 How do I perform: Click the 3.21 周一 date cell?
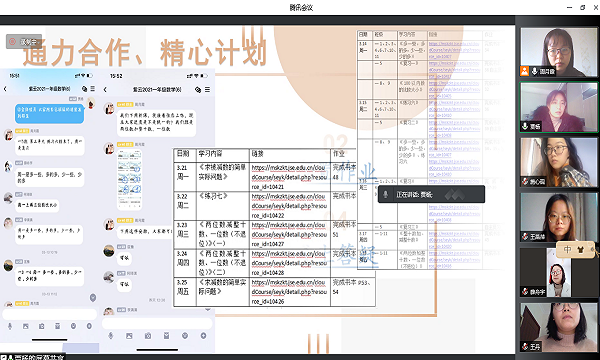pyautogui.click(x=185, y=177)
